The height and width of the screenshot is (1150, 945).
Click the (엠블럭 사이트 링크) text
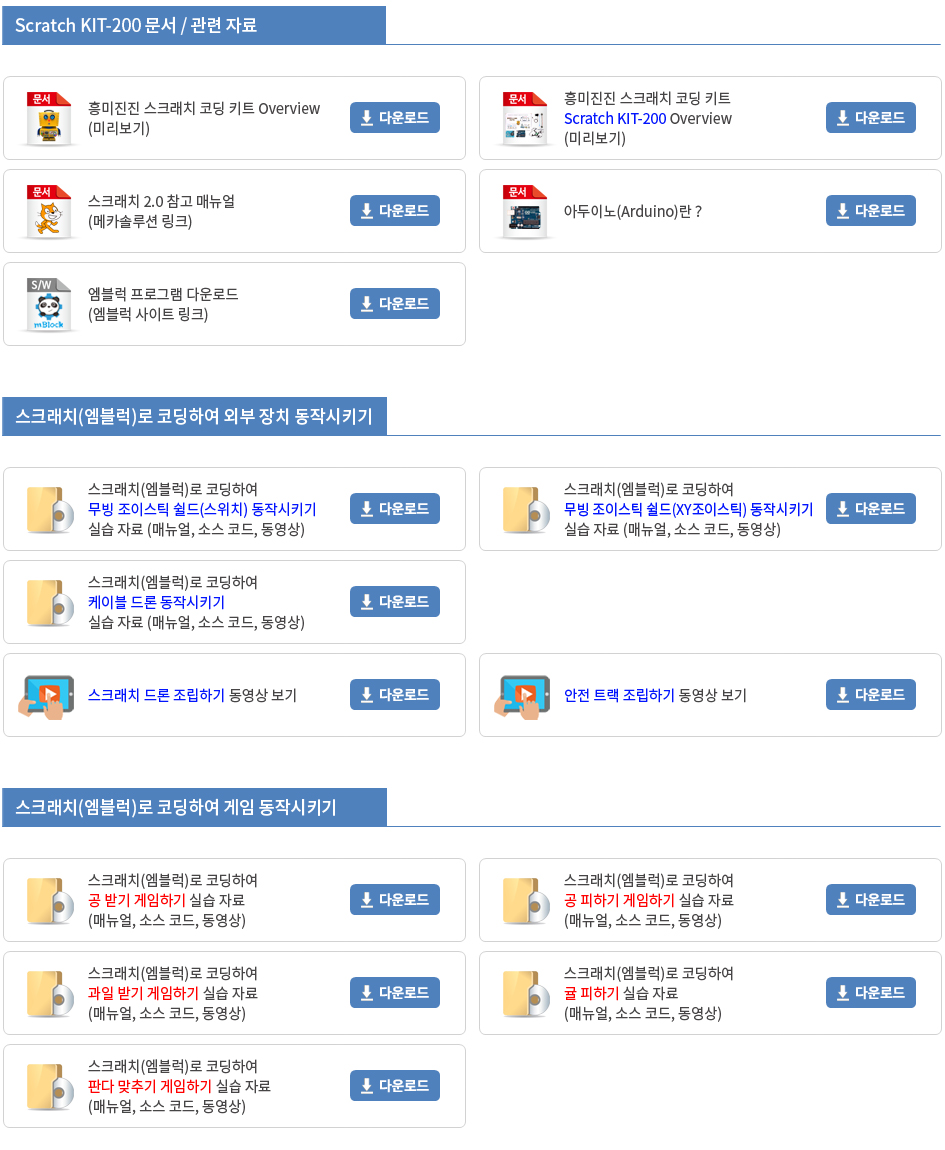(x=148, y=315)
